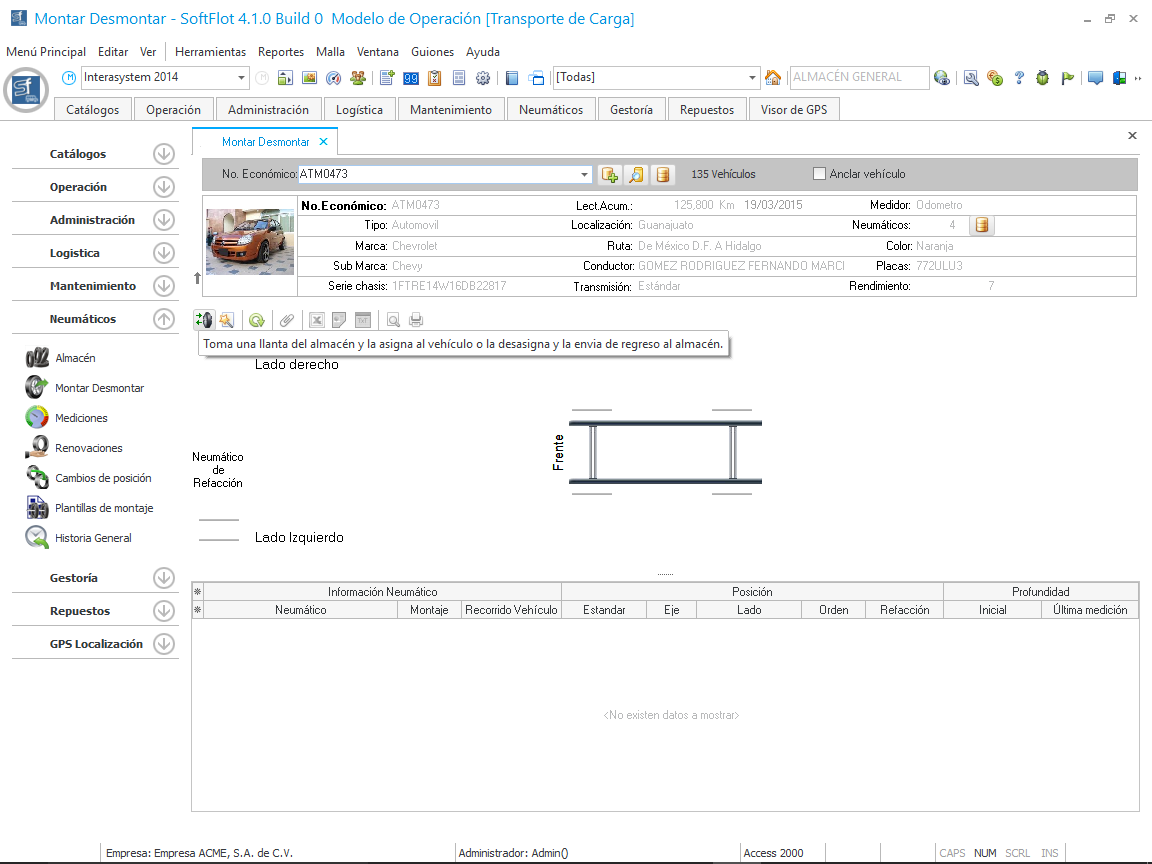Screen dimensions: 1152x864
Task: Click the home icon in top toolbar
Action: click(x=773, y=78)
